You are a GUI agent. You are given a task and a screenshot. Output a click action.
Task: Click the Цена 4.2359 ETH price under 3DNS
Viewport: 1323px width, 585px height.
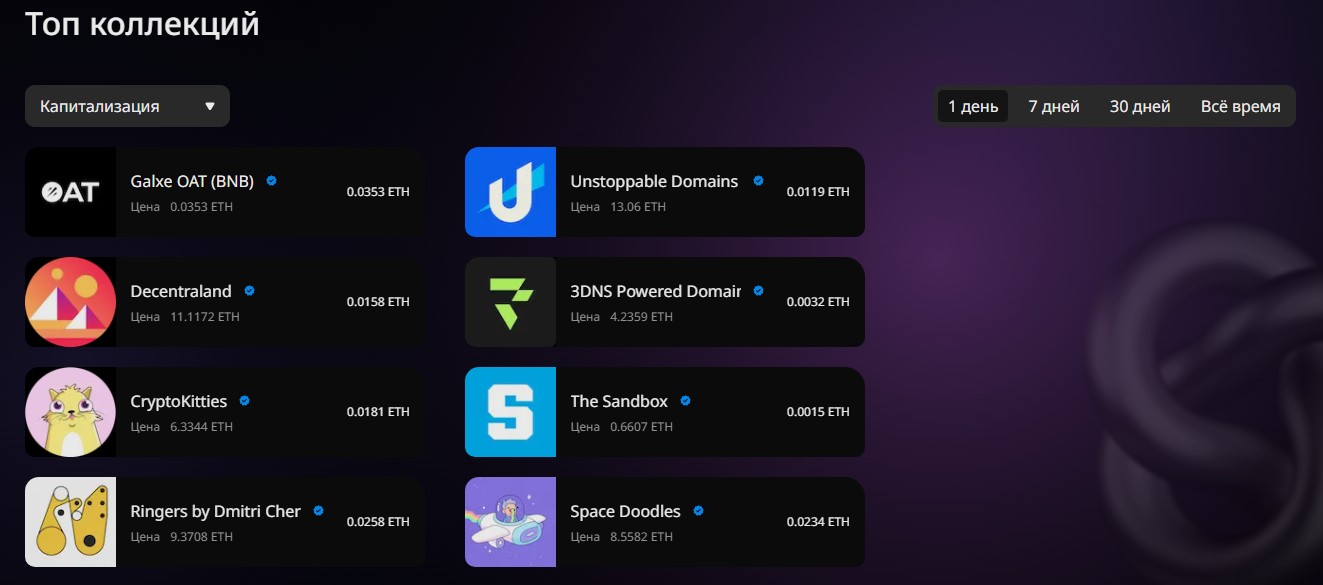point(622,317)
